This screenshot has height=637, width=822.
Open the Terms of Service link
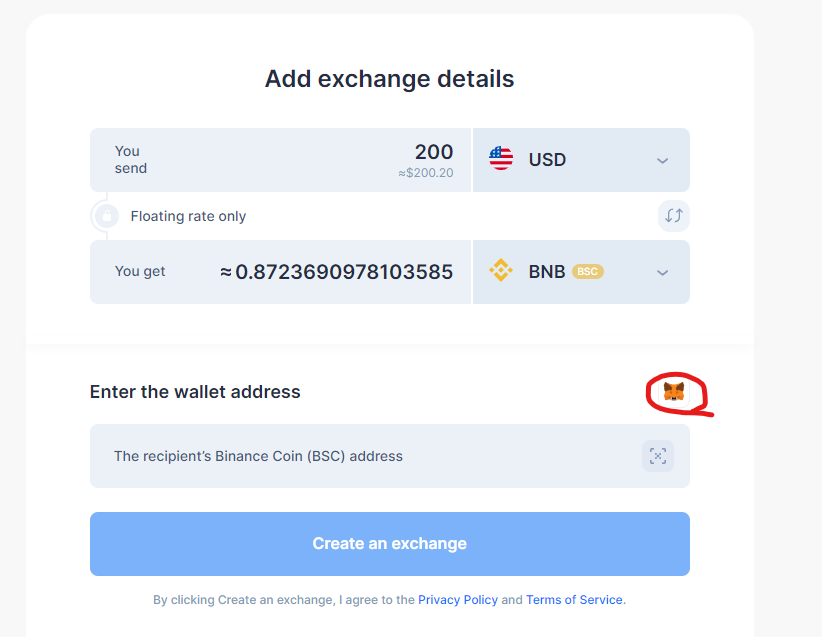[574, 600]
